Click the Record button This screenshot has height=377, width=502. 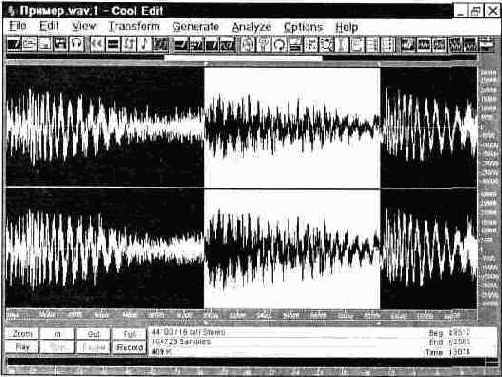click(x=129, y=347)
